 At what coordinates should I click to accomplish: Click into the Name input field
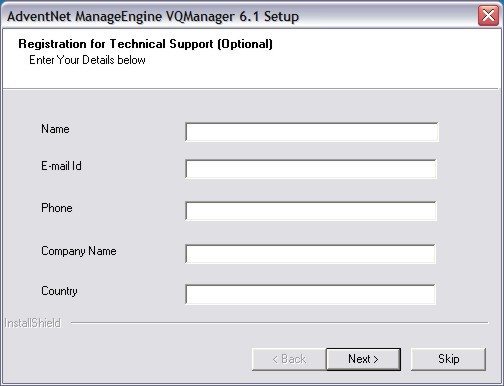pyautogui.click(x=312, y=132)
